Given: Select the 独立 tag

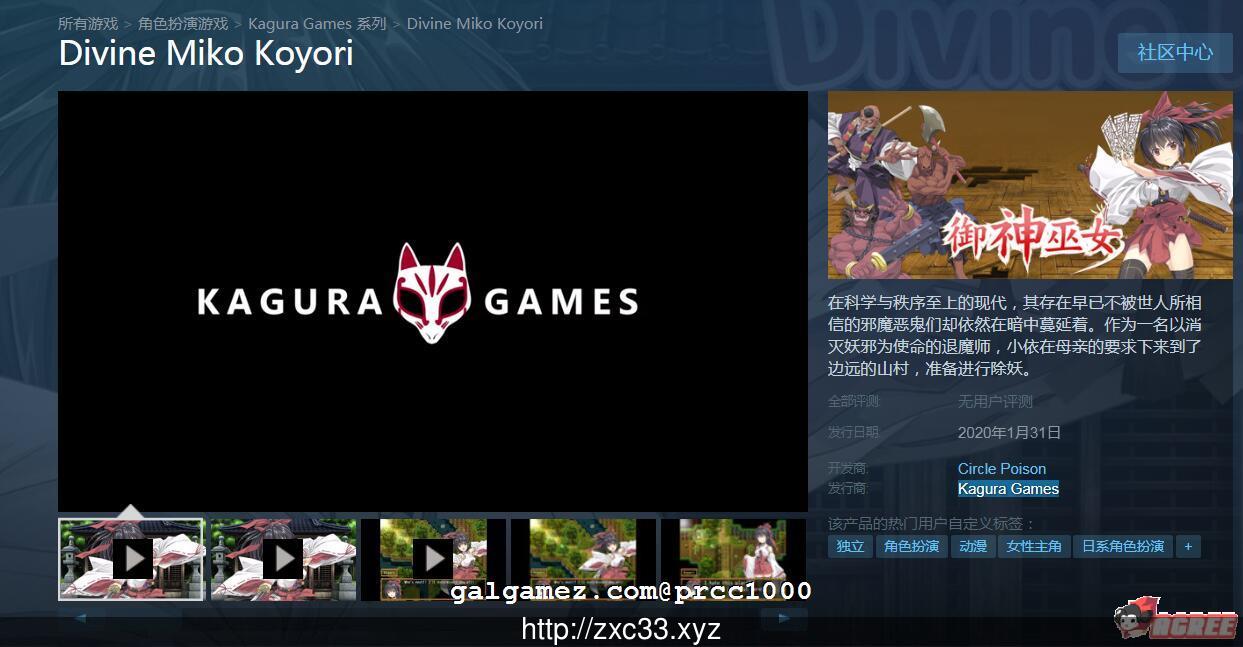Looking at the screenshot, I should (850, 546).
